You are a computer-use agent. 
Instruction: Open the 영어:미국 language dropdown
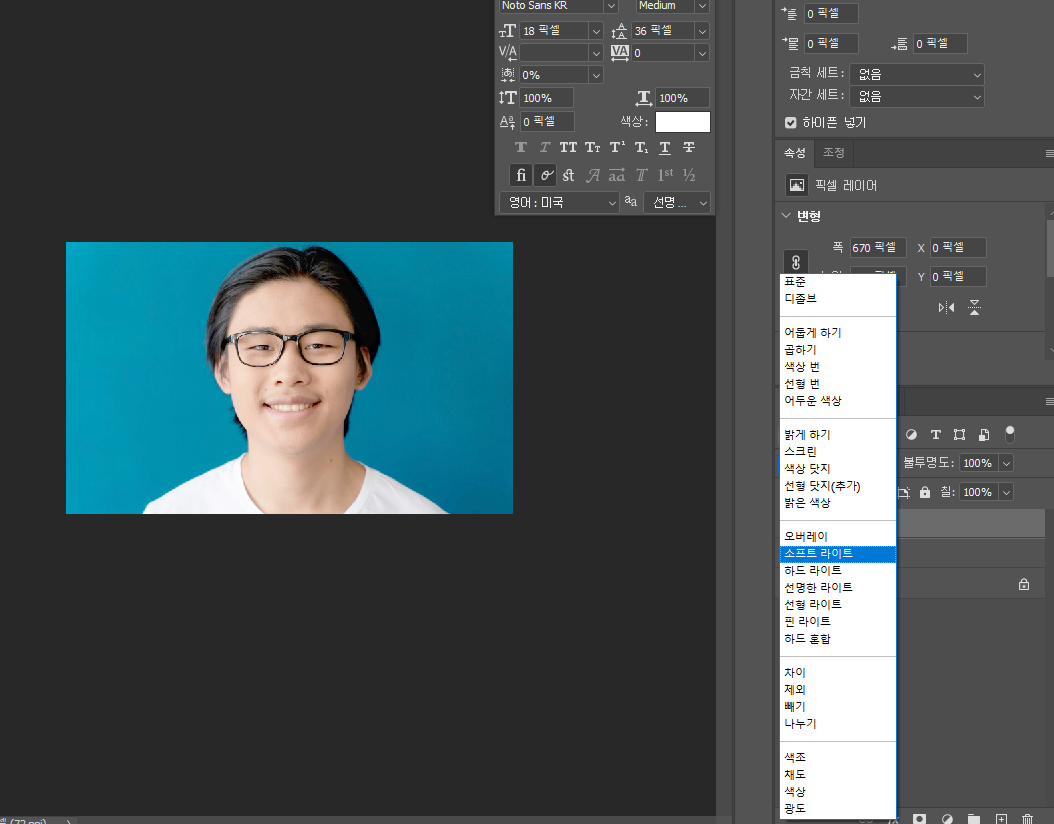[x=558, y=202]
